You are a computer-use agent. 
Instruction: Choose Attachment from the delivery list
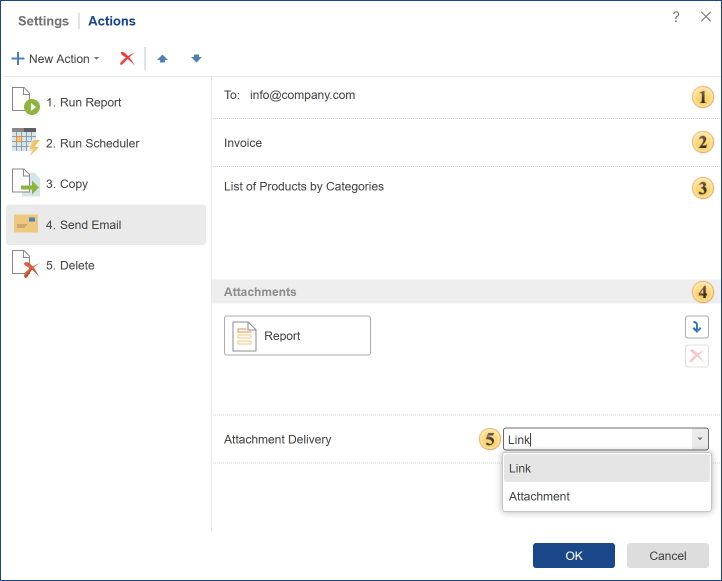(607, 496)
